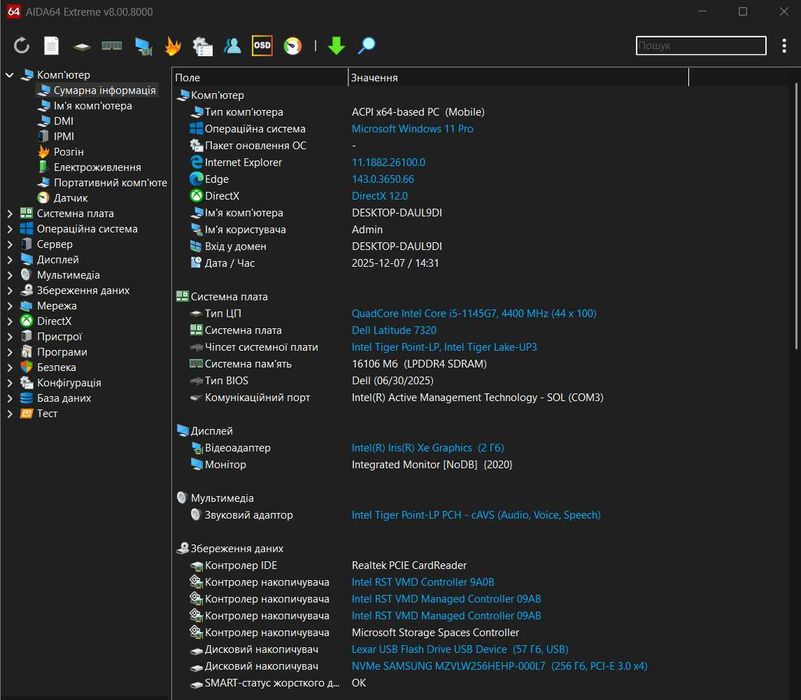Open the Intel Iris Xe Graphics link

428,448
